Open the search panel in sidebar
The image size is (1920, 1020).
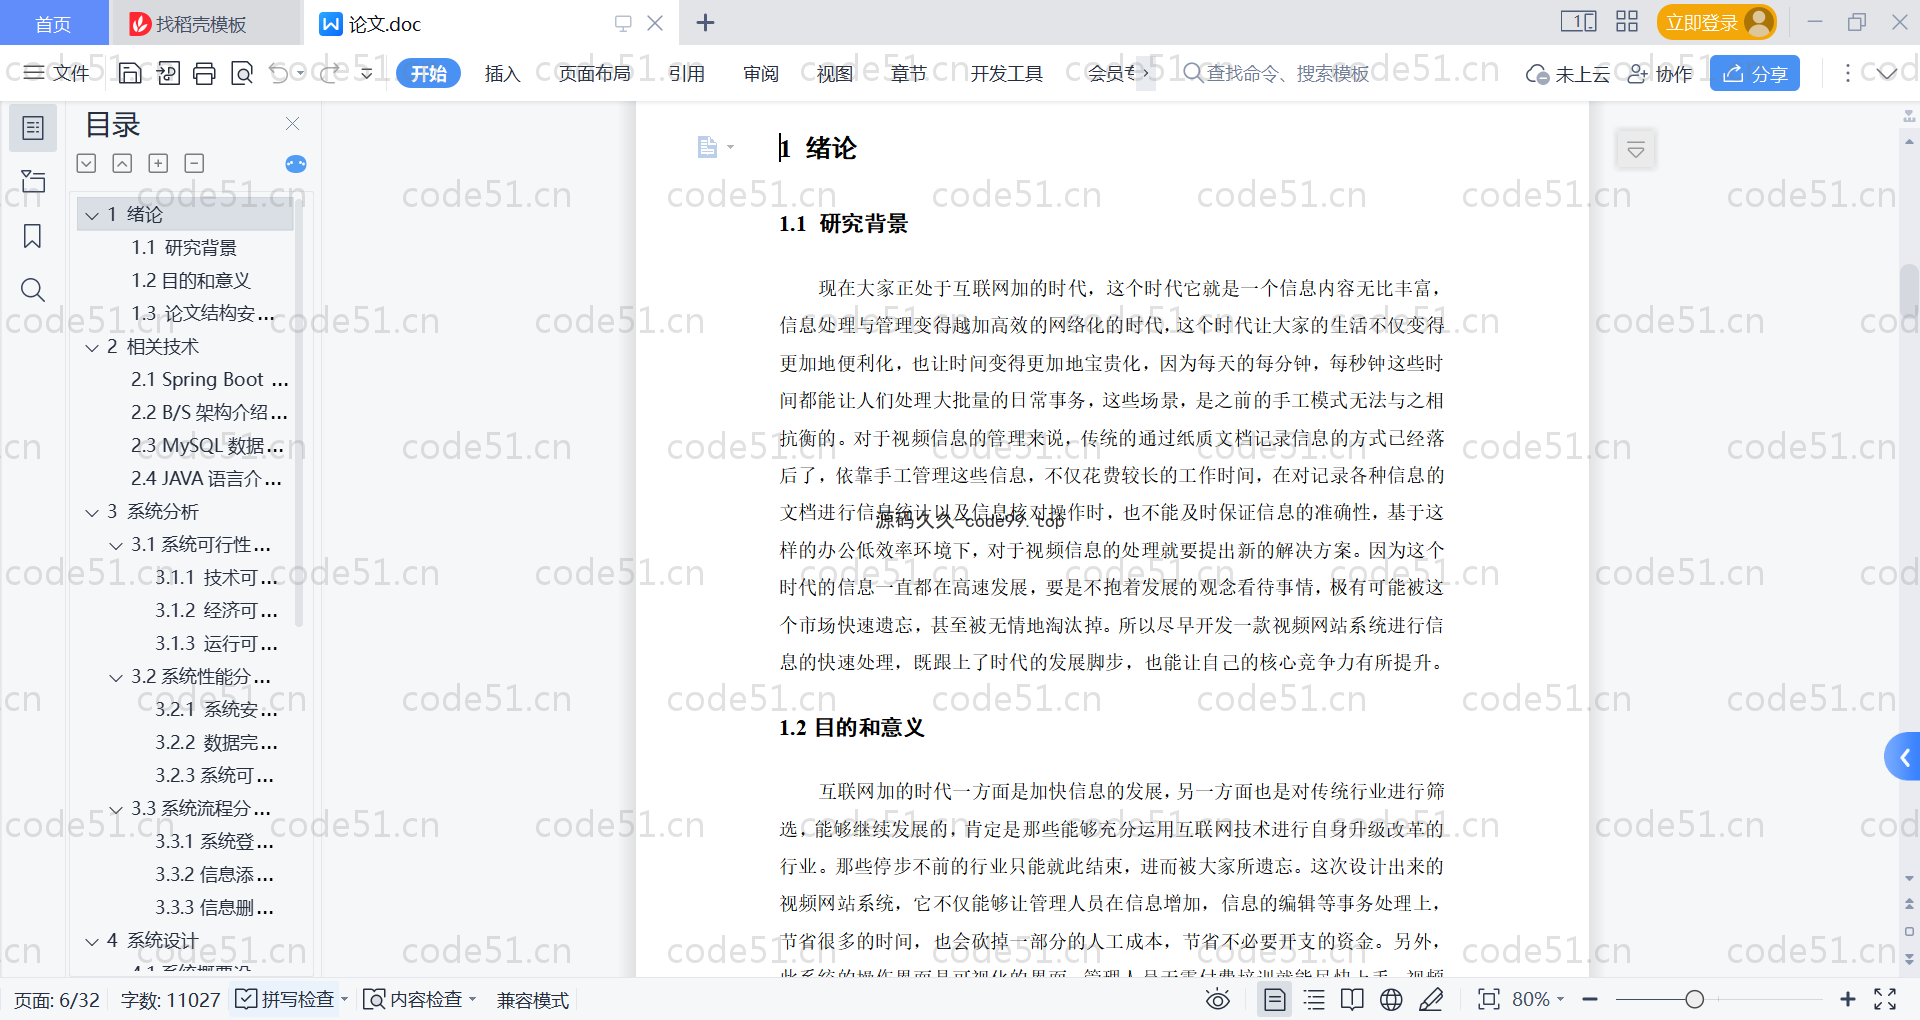tap(33, 290)
